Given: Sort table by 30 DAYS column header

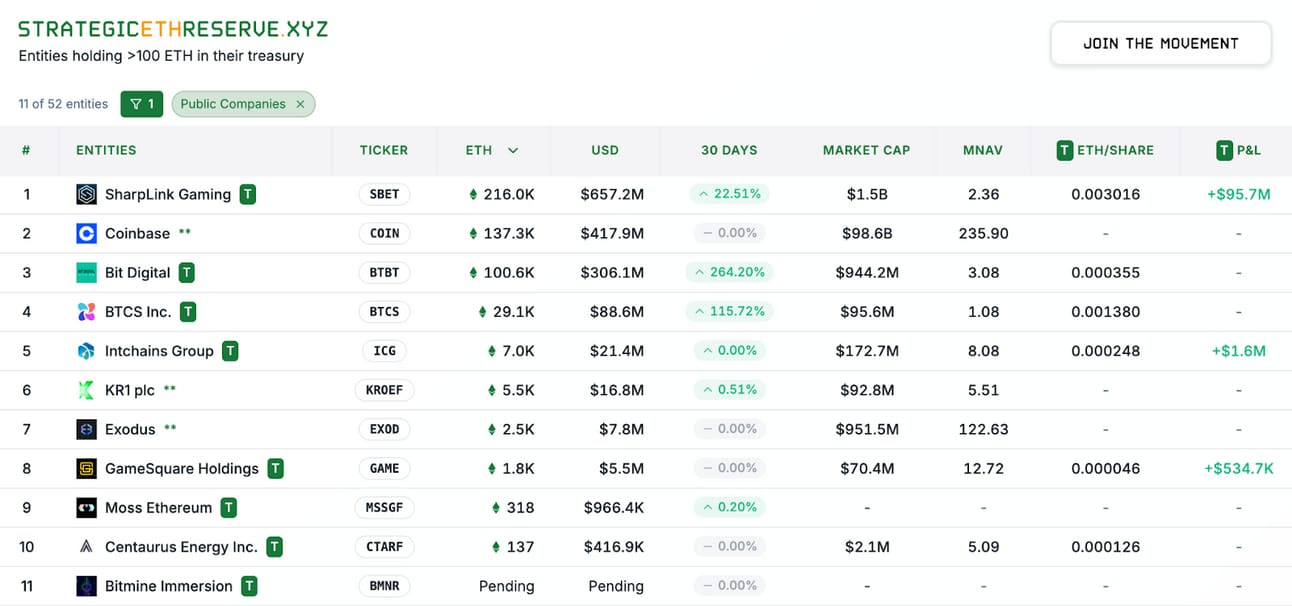Looking at the screenshot, I should coord(729,150).
